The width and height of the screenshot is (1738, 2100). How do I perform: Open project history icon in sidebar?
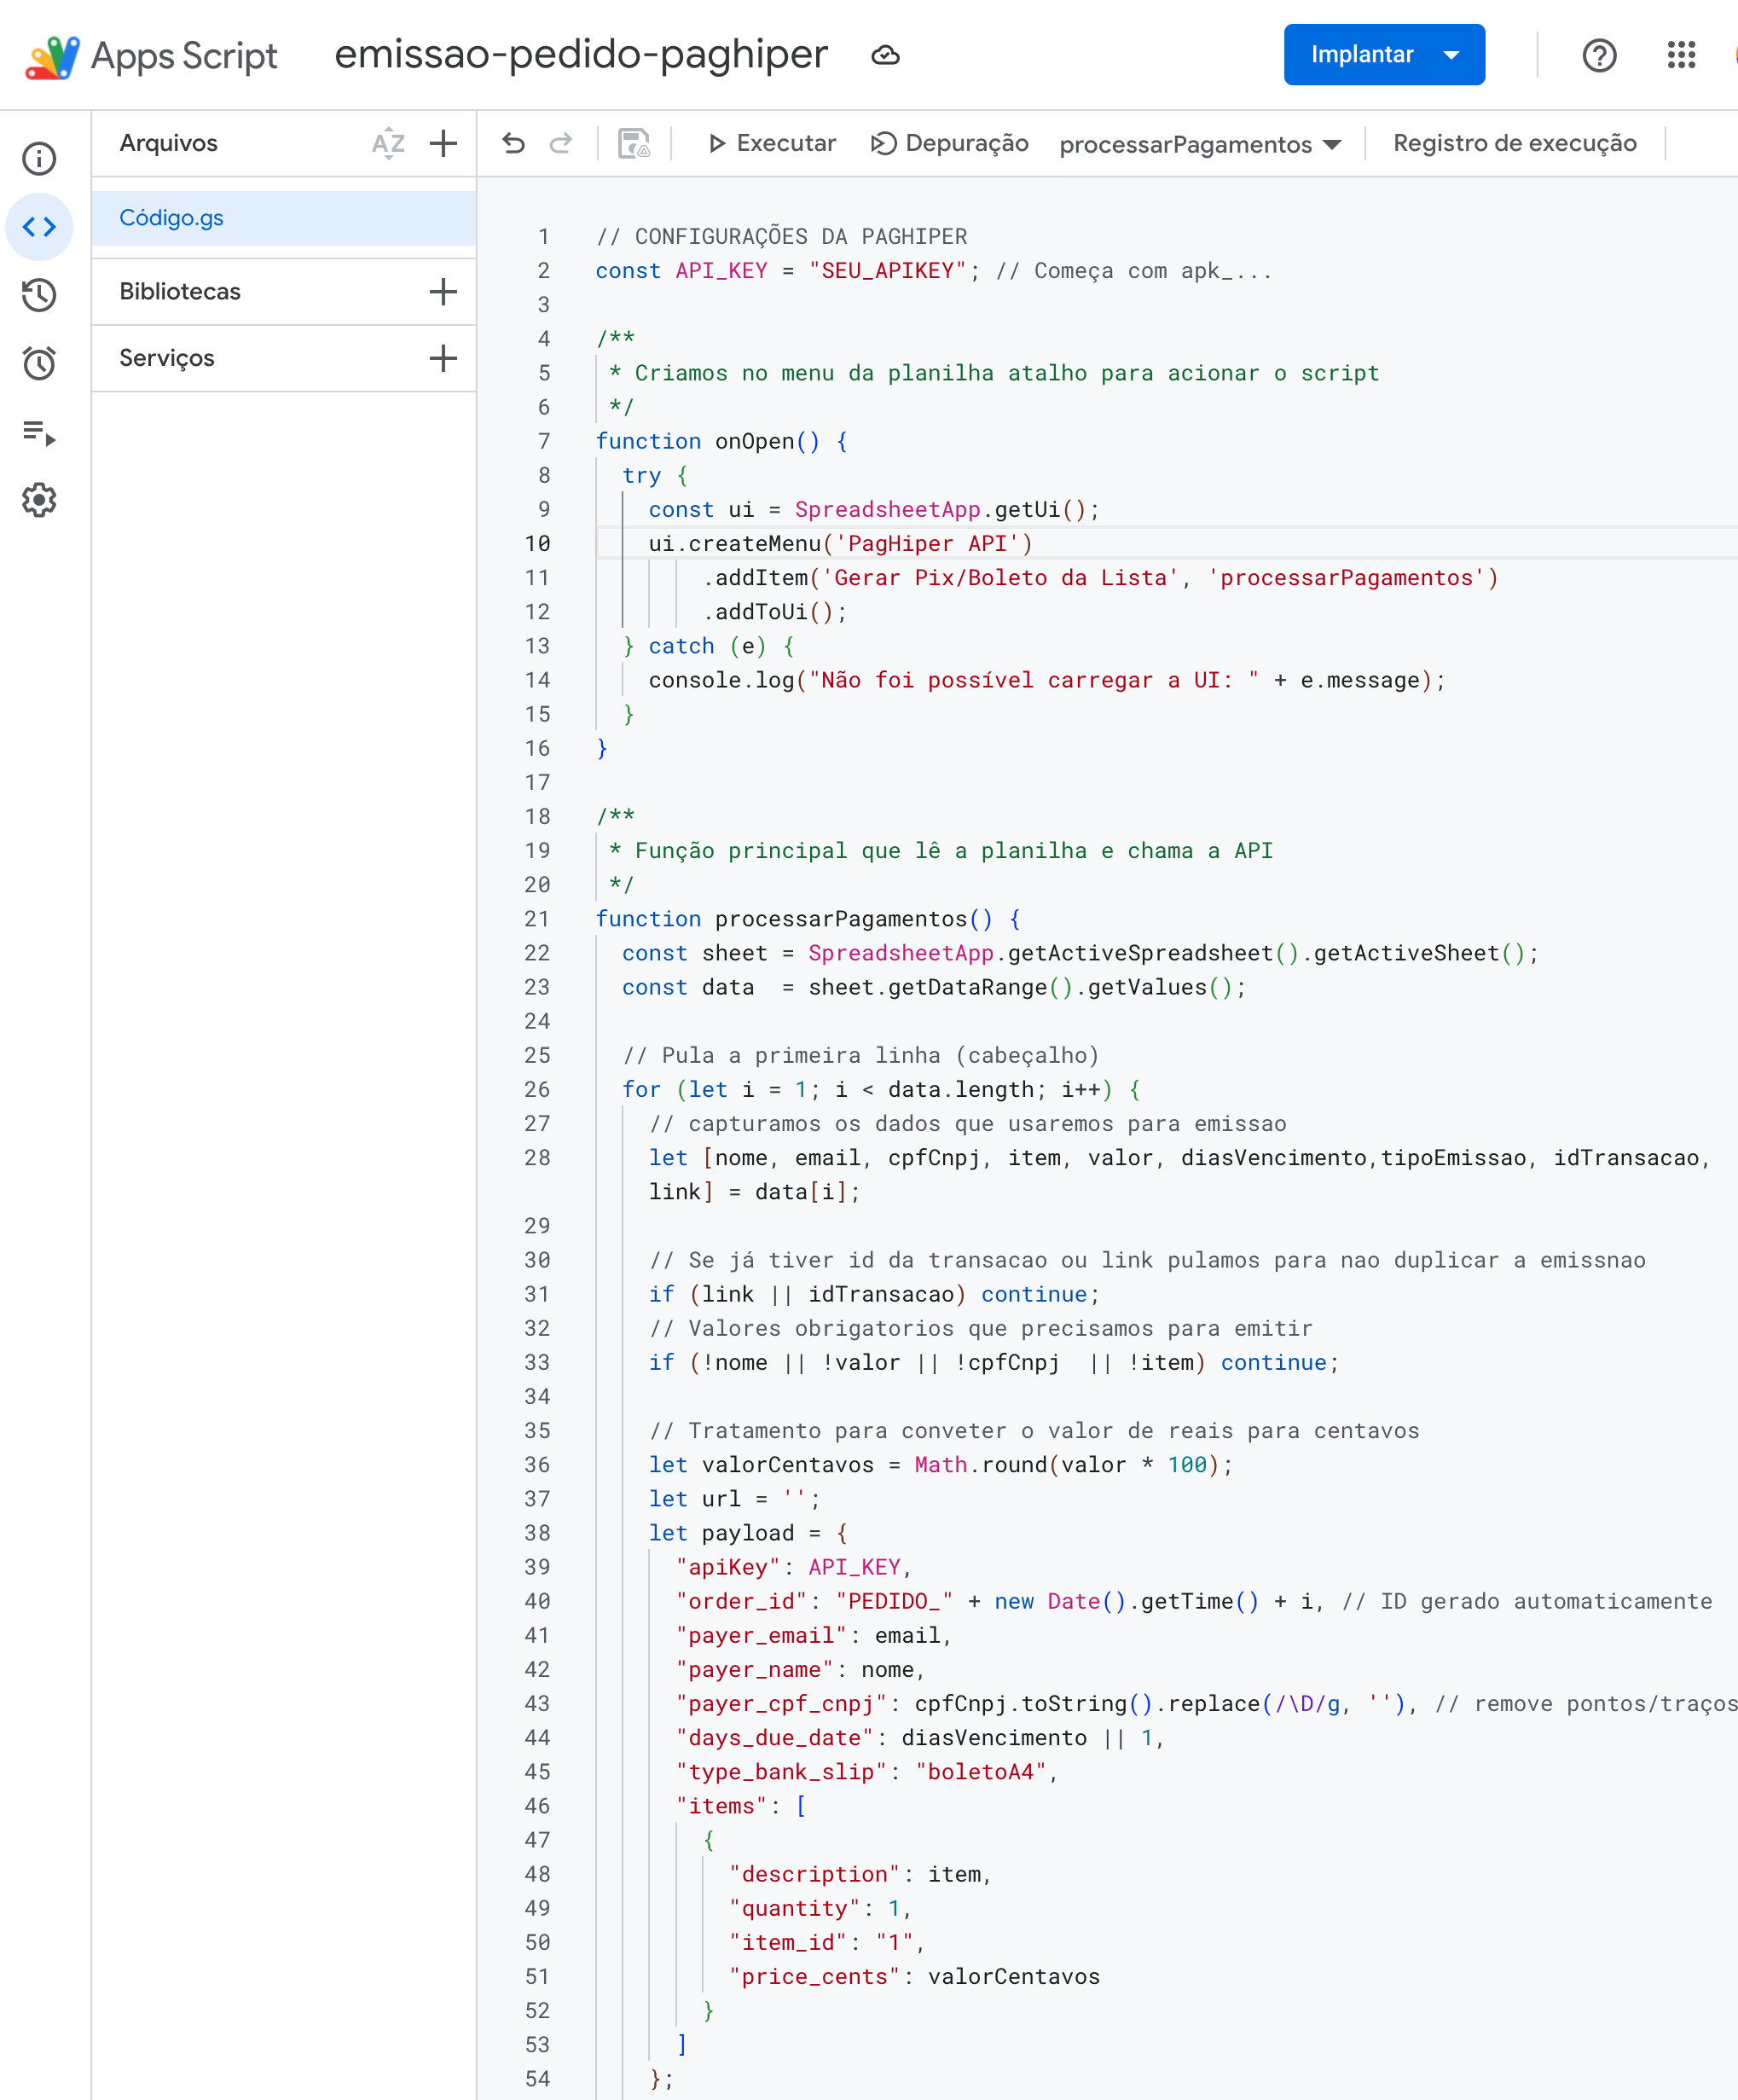pos(39,295)
